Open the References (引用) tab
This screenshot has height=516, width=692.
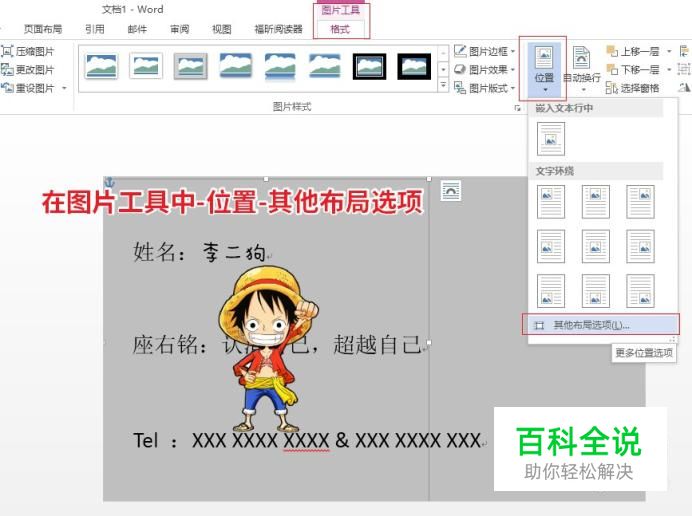pyautogui.click(x=95, y=29)
